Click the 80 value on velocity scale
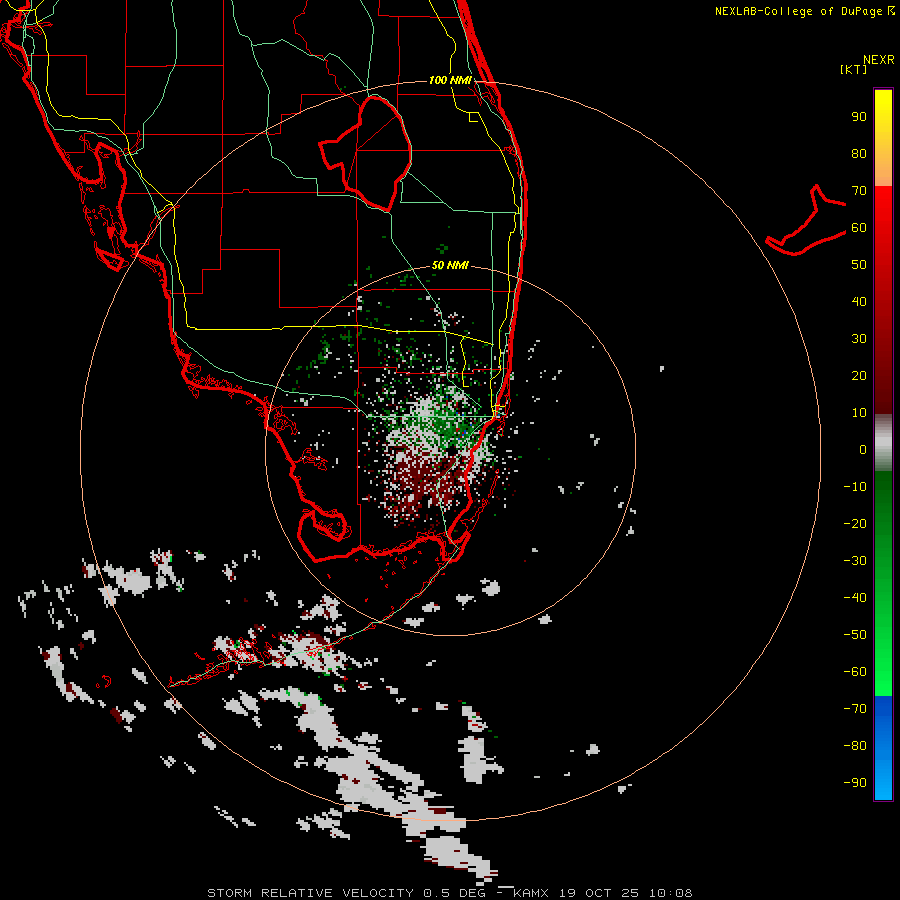Screen dimensions: 900x900 859,154
